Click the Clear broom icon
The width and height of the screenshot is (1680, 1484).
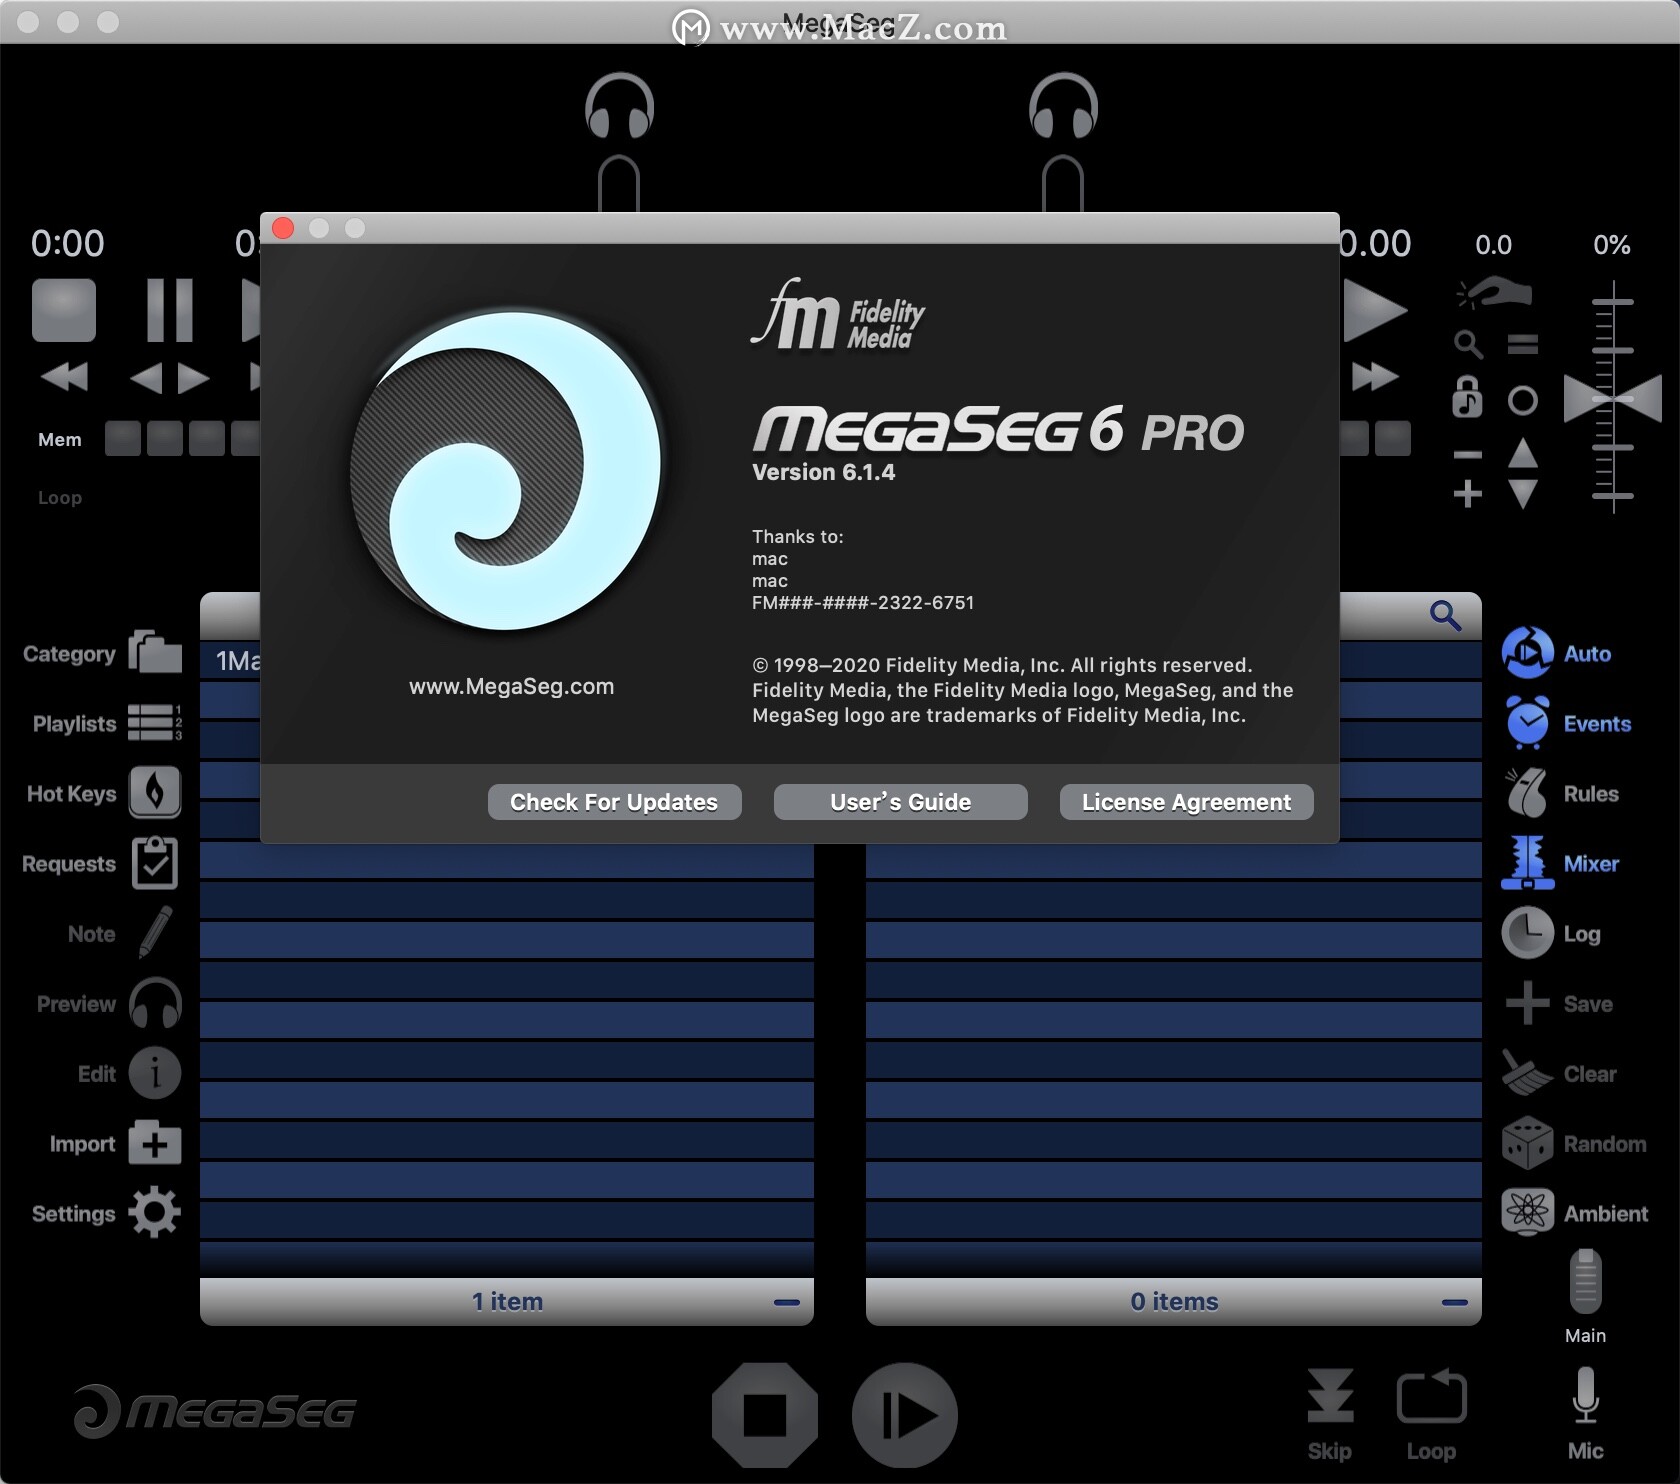click(x=1527, y=1073)
